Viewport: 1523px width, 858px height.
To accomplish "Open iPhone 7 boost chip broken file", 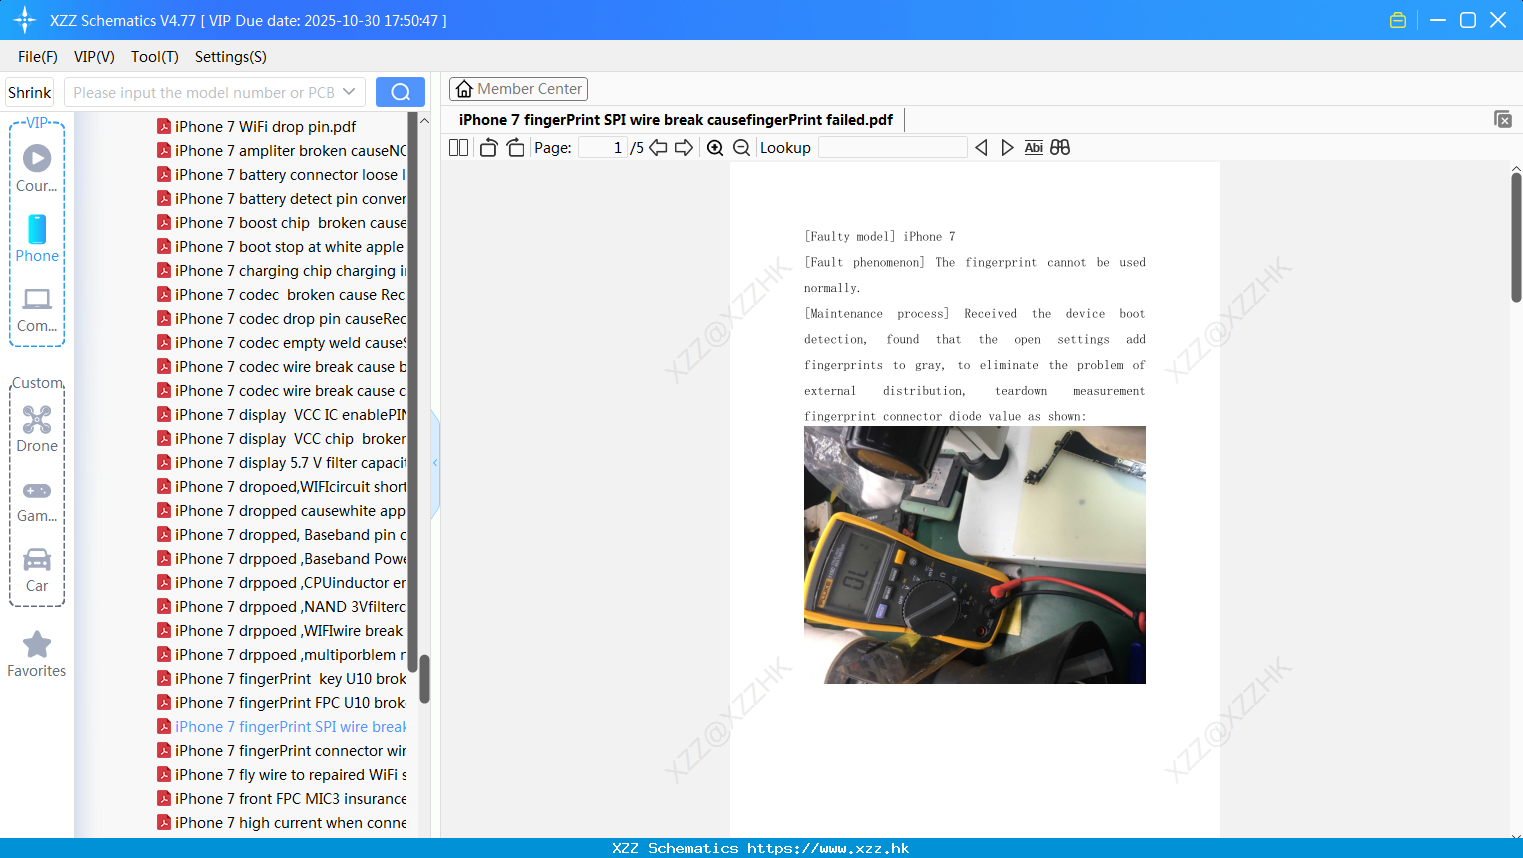I will (x=291, y=222).
